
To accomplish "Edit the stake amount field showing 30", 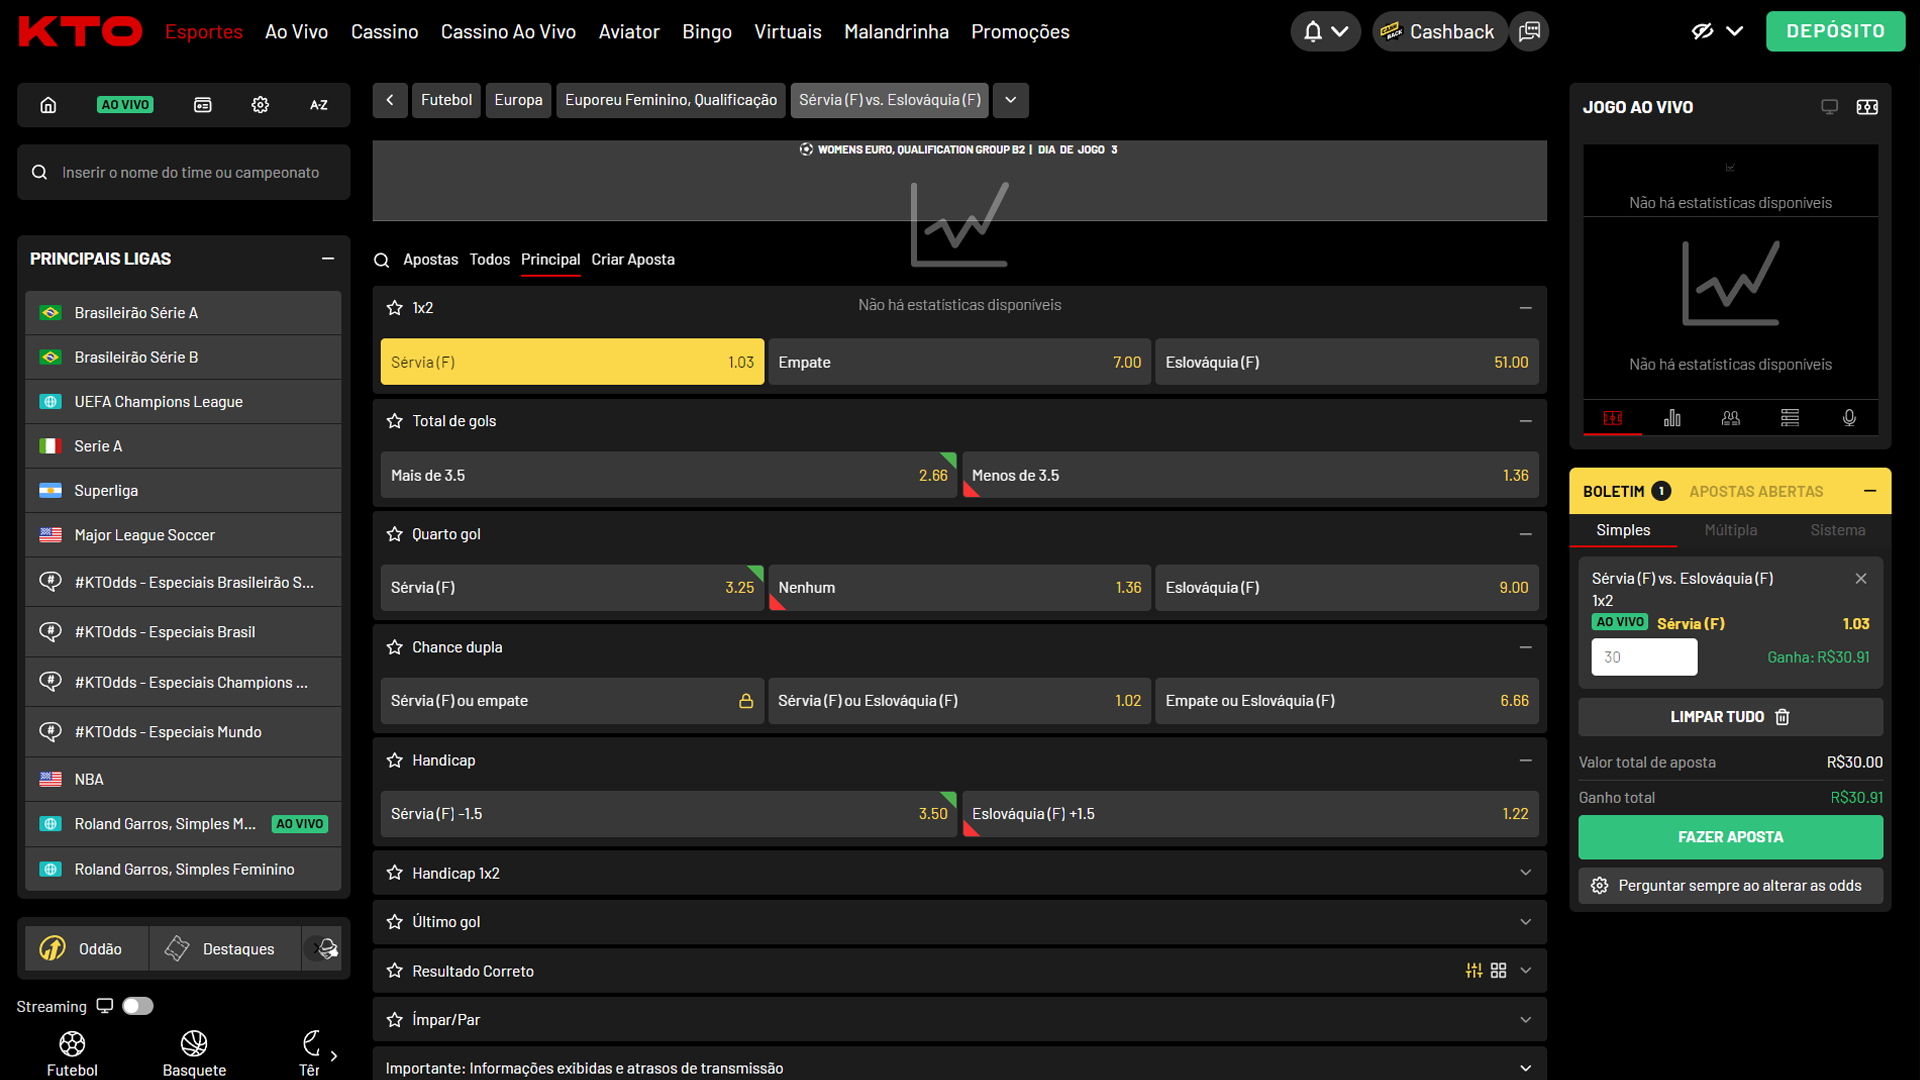I will click(x=1644, y=657).
